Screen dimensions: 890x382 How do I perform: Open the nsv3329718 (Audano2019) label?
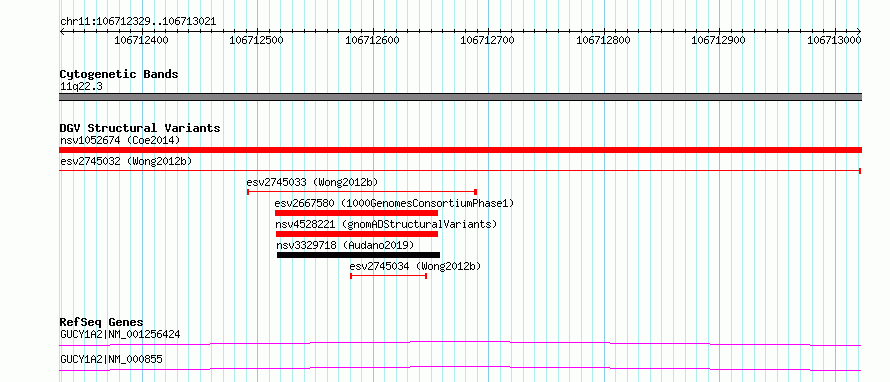(345, 245)
